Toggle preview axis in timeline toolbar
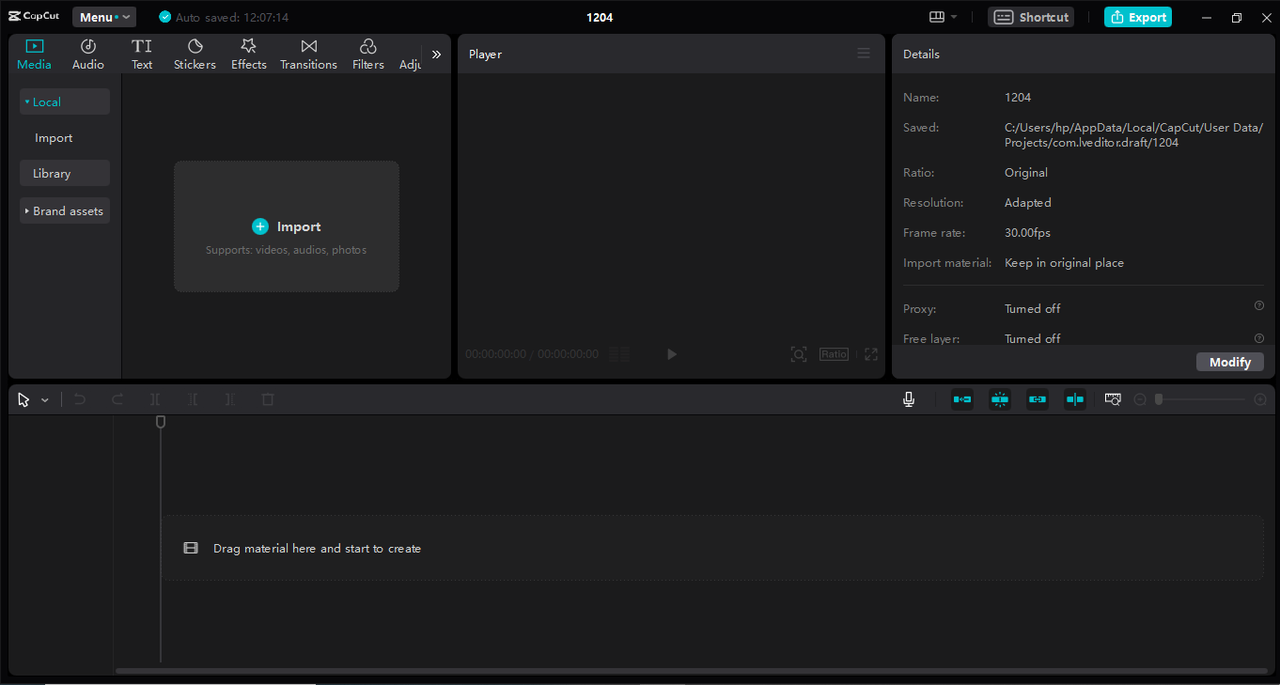This screenshot has width=1280, height=685. (1075, 399)
